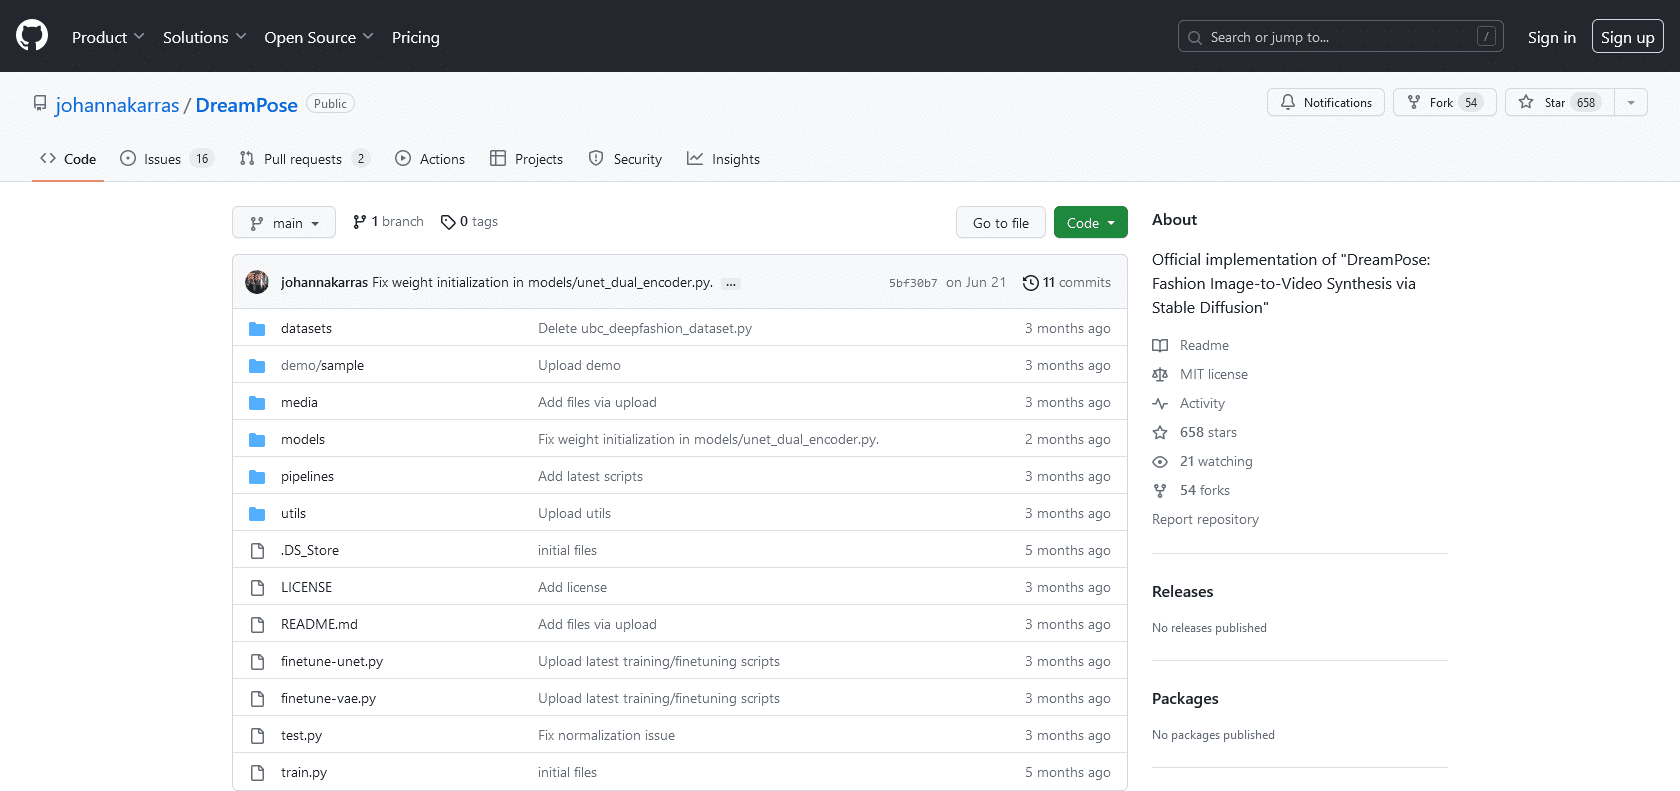This screenshot has width=1680, height=791.
Task: View the MIT license link
Action: [x=1200, y=374]
